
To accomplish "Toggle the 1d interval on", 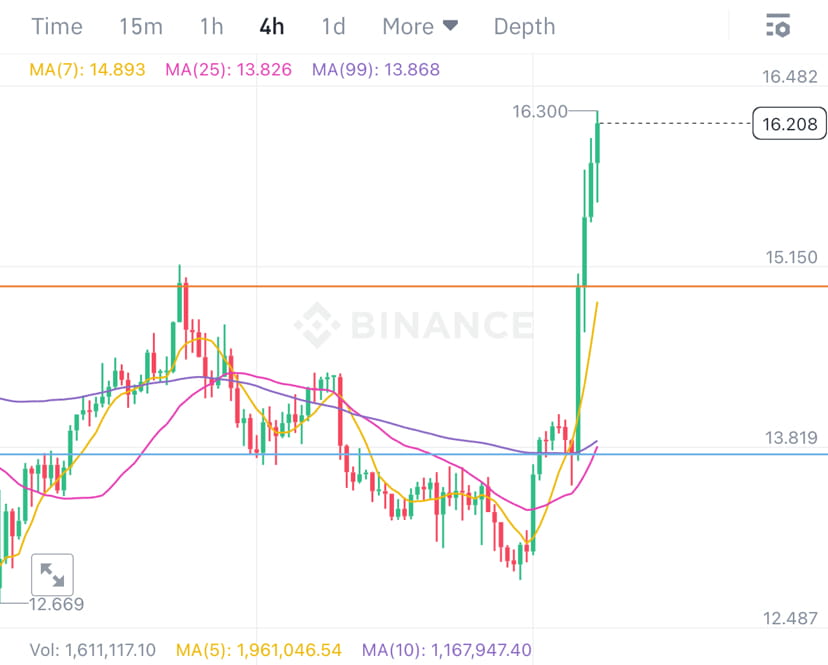I will tap(333, 27).
